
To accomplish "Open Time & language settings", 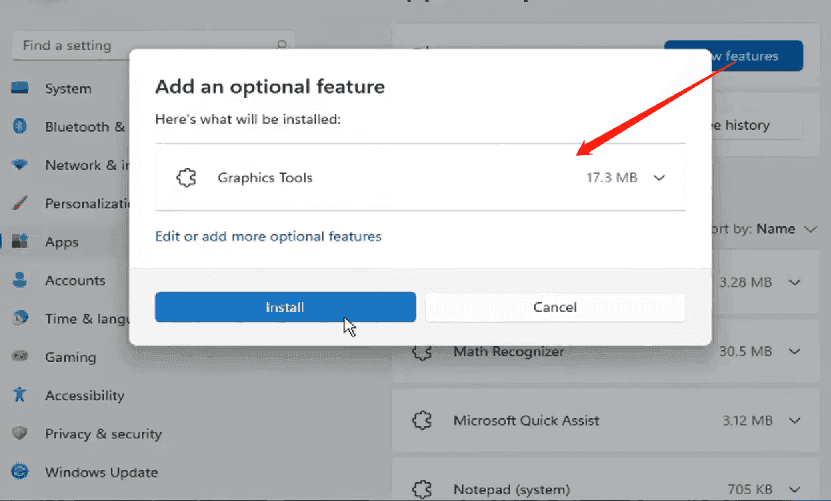I will pos(87,318).
